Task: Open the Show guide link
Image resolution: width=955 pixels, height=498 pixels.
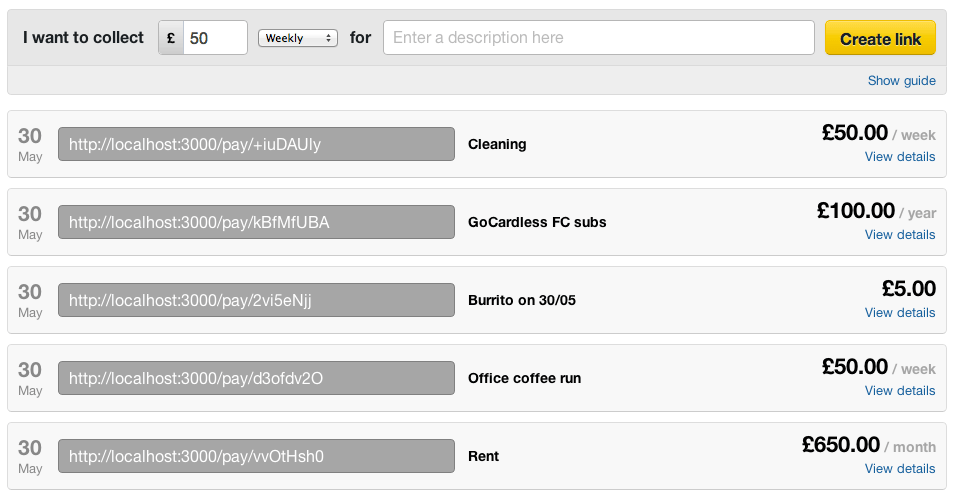Action: point(901,80)
